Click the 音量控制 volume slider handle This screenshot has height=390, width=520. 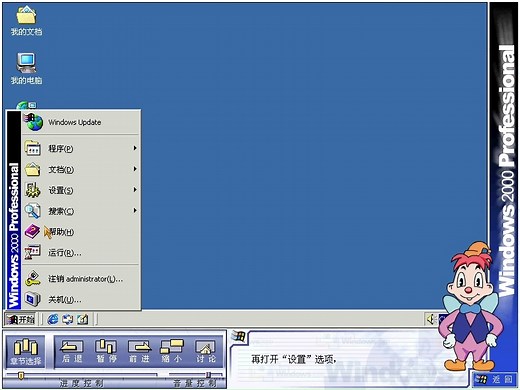208,376
